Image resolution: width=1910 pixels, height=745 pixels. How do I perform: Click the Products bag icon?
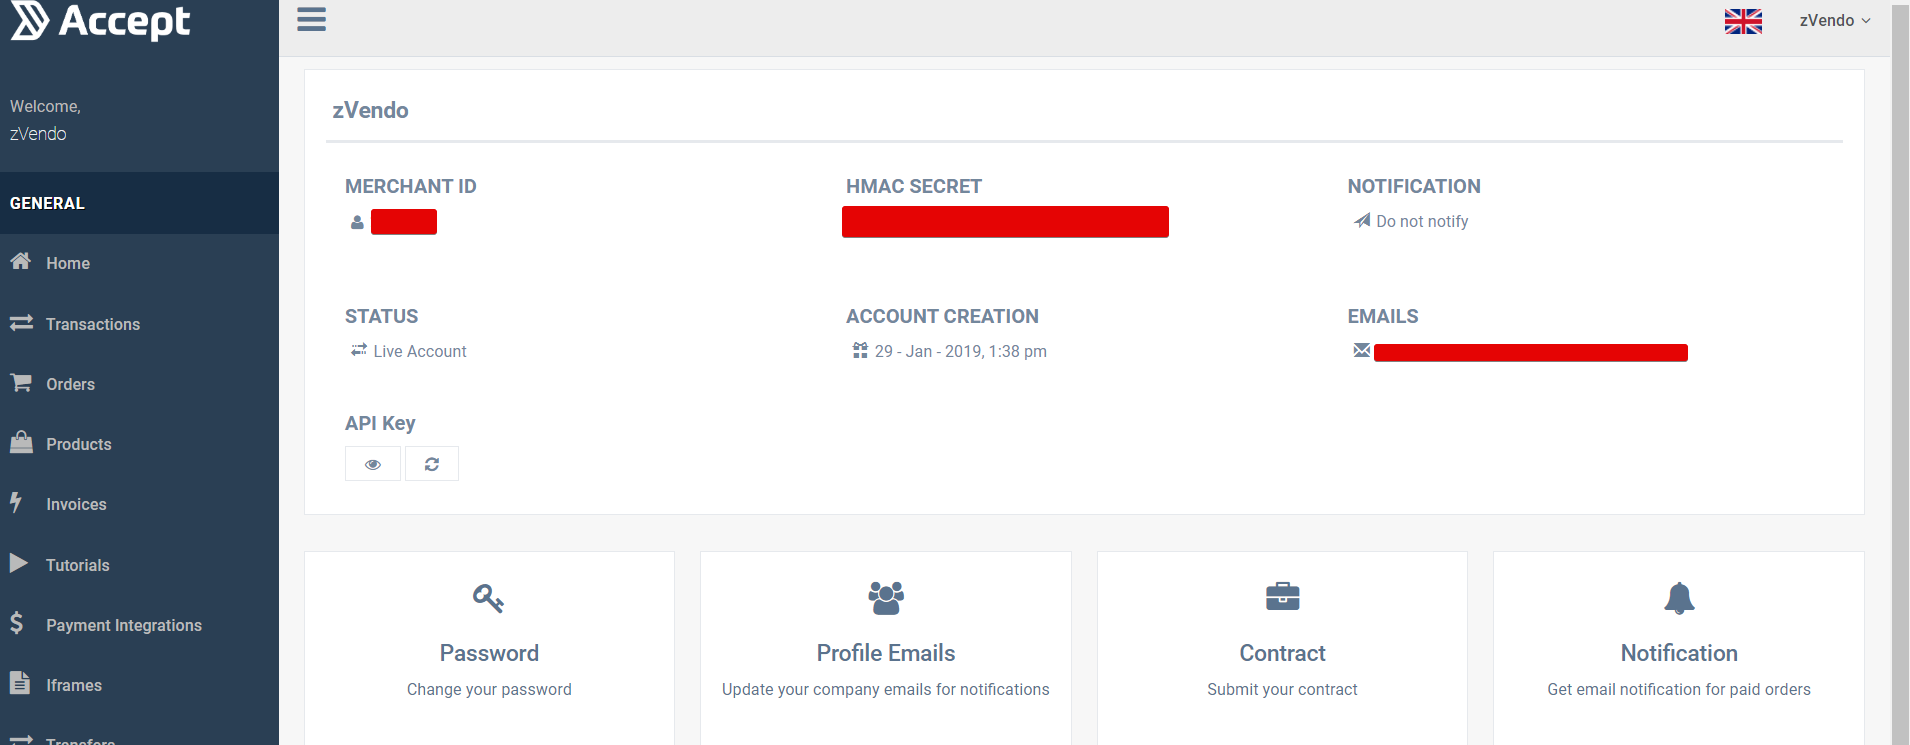point(21,442)
